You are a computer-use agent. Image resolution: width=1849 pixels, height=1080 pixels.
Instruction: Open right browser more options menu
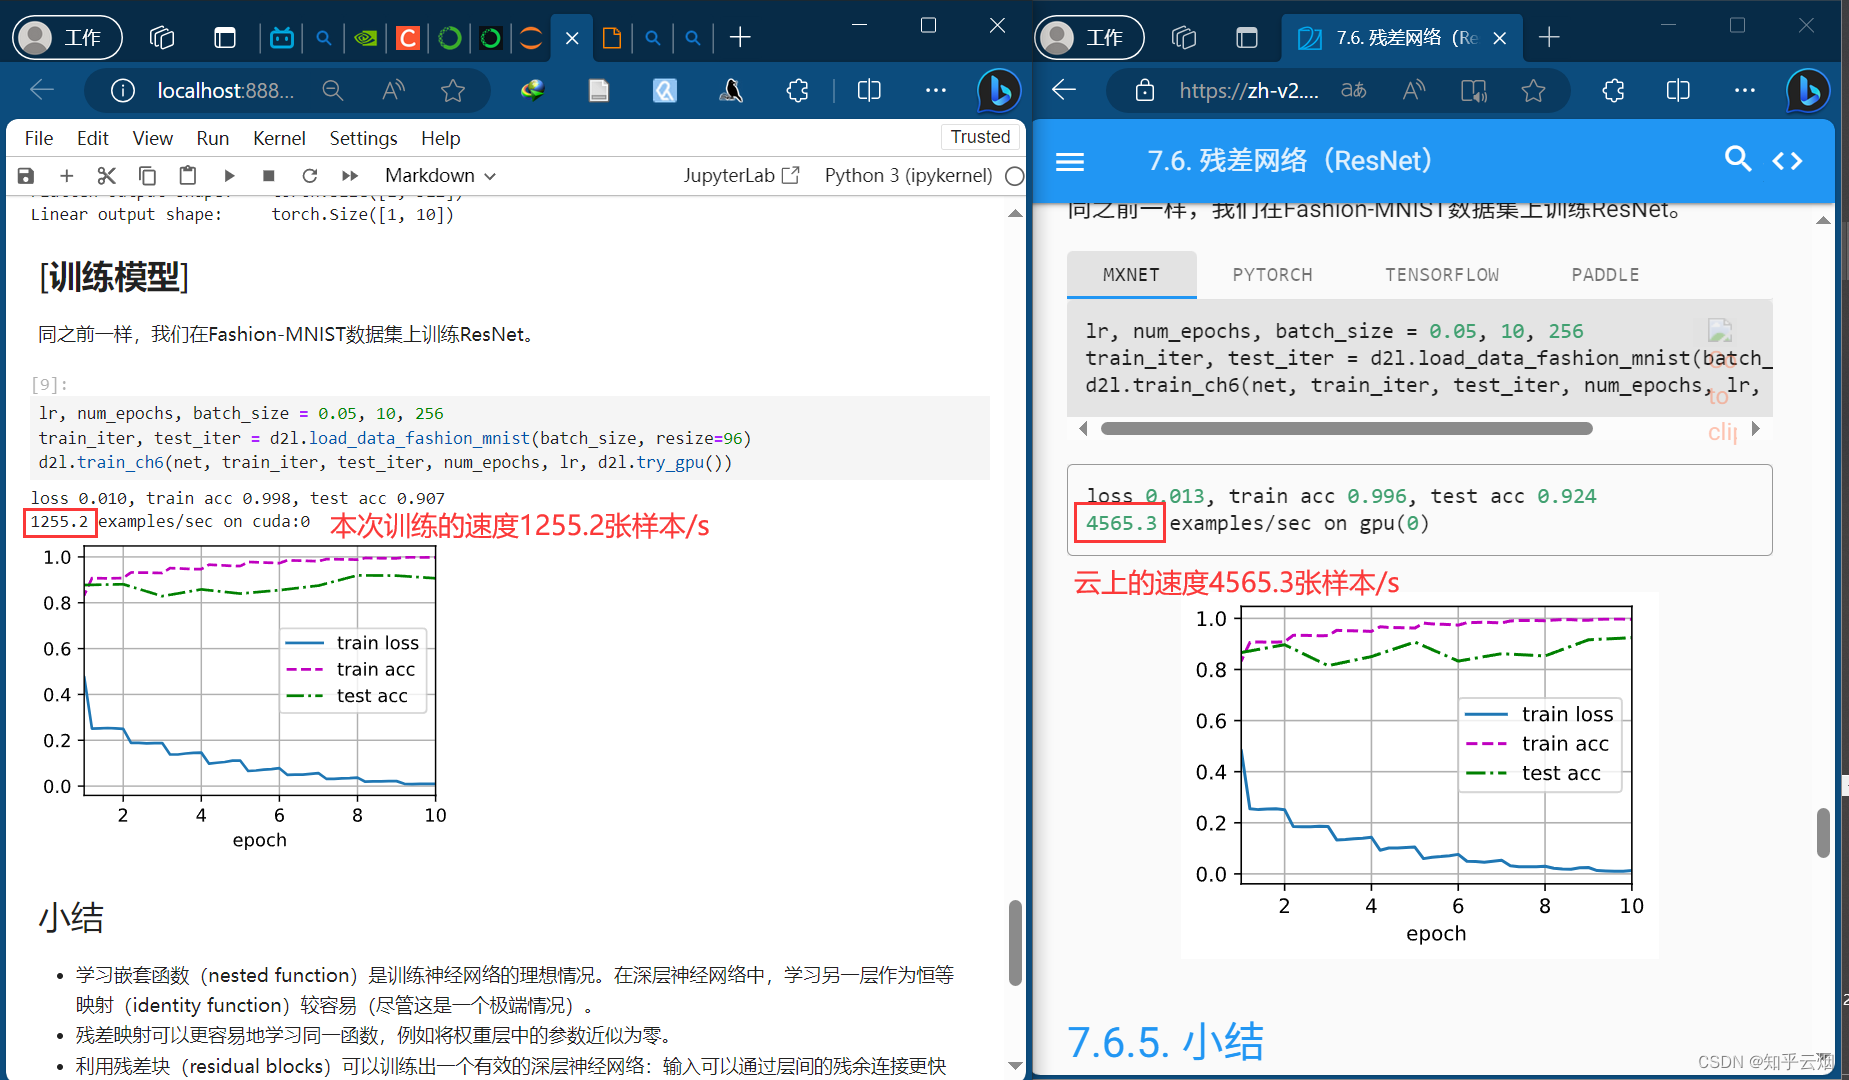pyautogui.click(x=1745, y=91)
